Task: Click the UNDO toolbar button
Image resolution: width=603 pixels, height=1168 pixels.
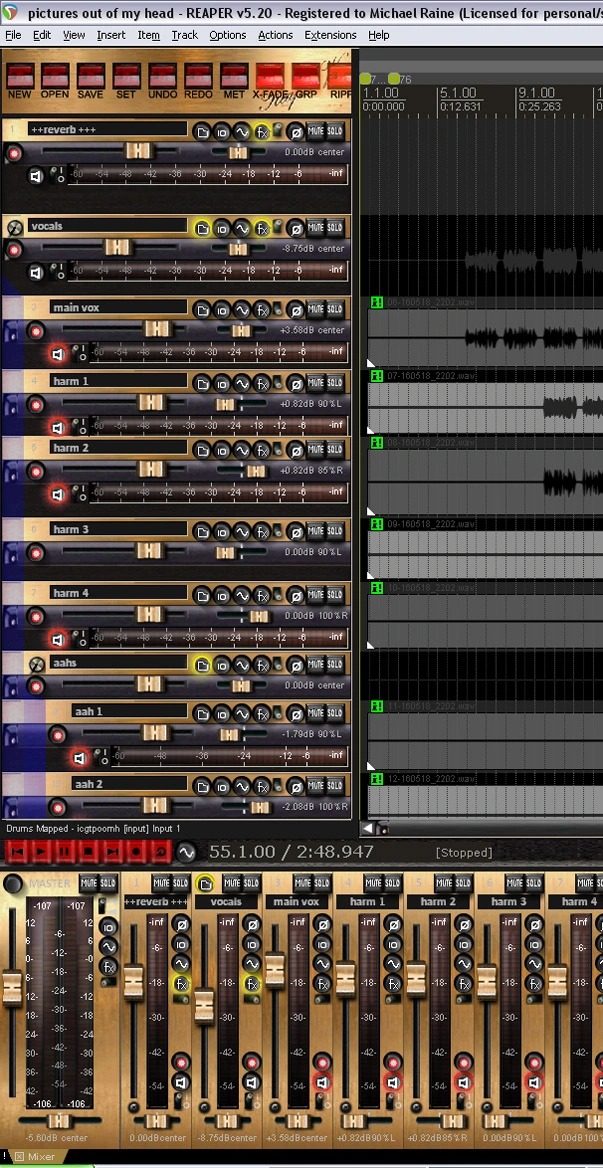Action: tap(162, 81)
